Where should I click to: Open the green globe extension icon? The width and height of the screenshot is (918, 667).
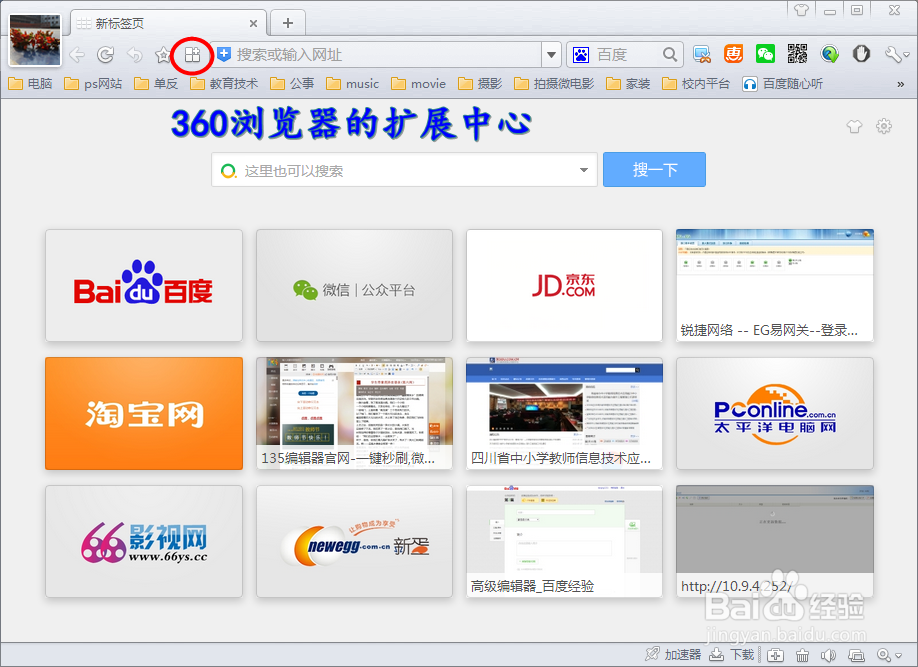(829, 54)
